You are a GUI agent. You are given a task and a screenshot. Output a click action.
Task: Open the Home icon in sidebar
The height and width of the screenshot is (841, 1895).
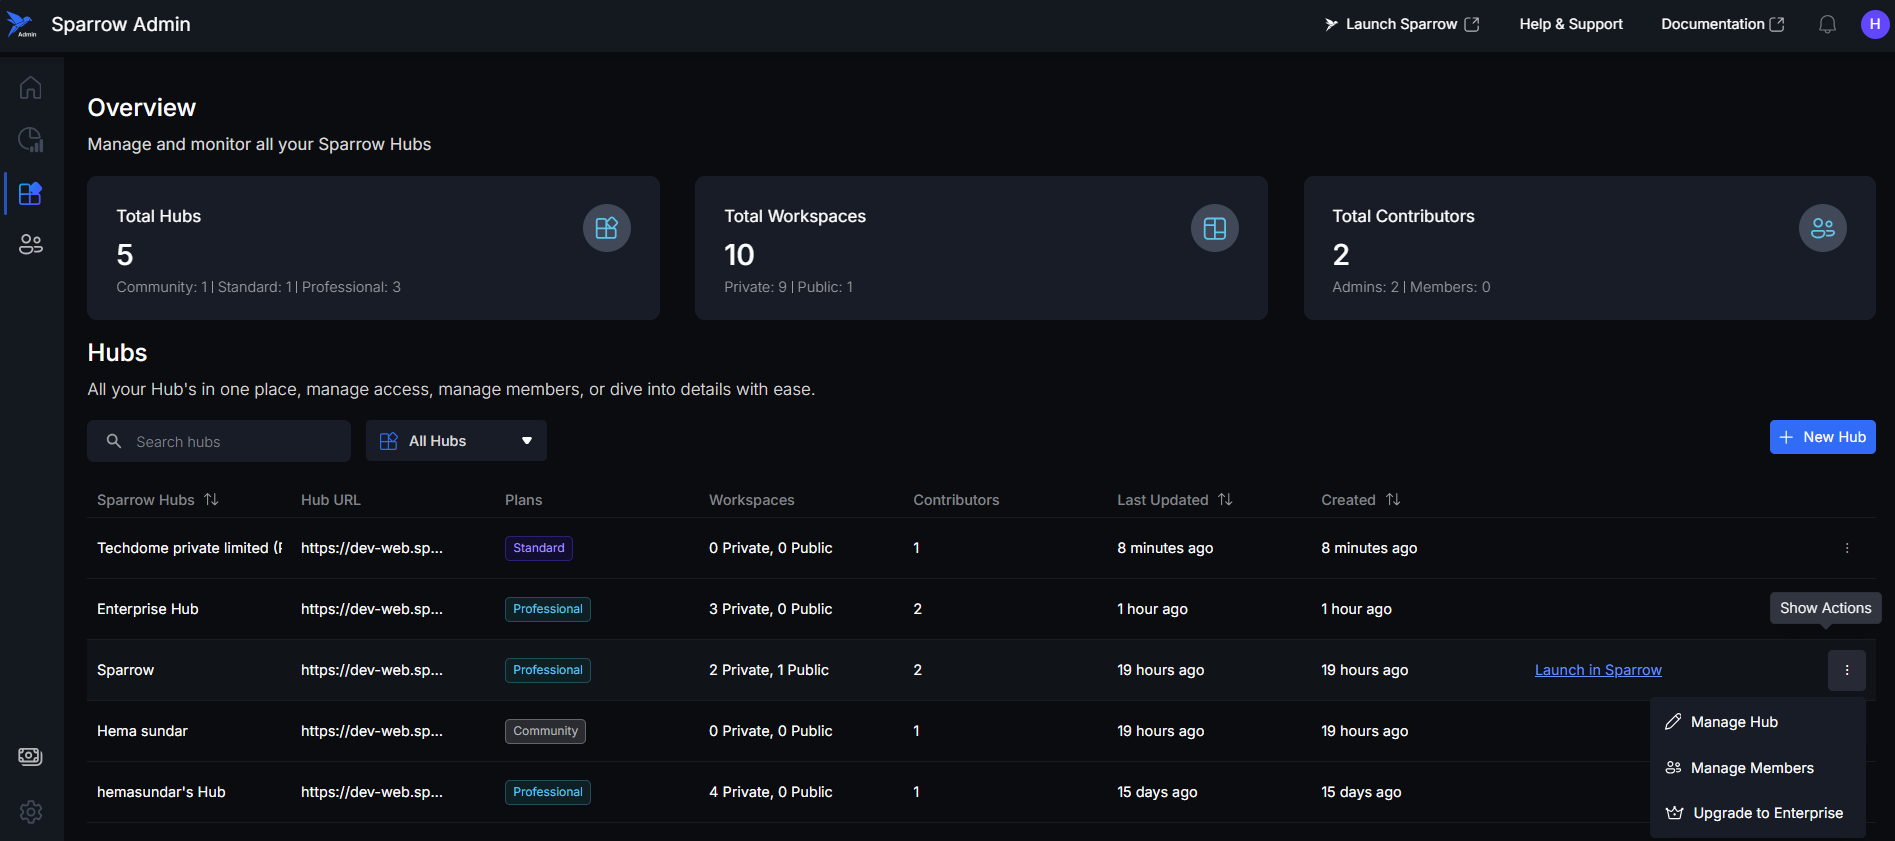pos(30,88)
